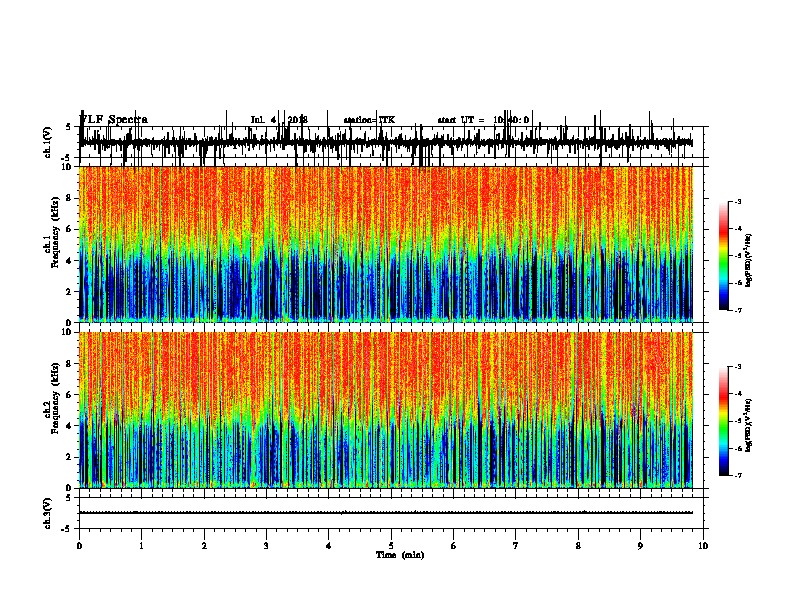Click the ch.1 voltage waveform trace
Screen dimensions: 792x612
click(386, 142)
